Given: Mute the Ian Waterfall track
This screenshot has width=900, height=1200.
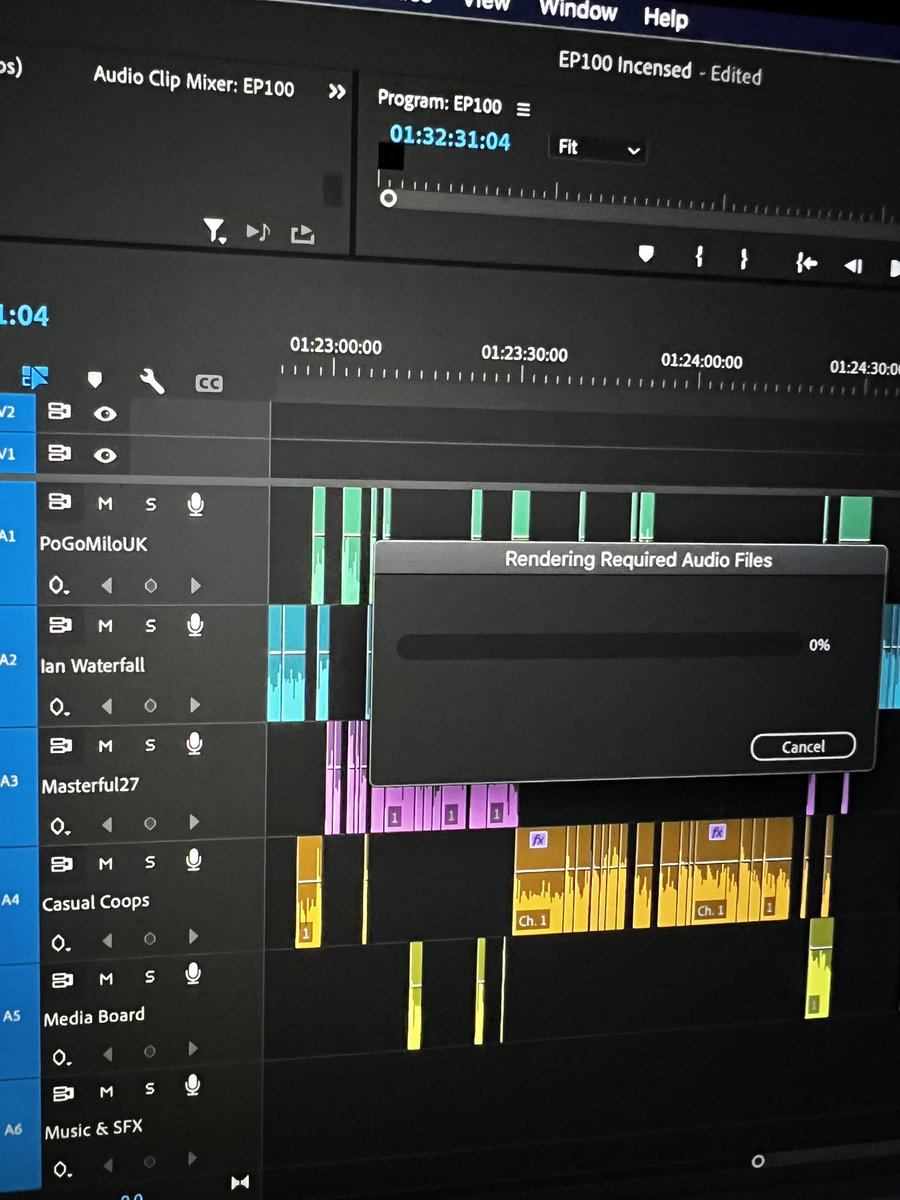Looking at the screenshot, I should pyautogui.click(x=105, y=626).
